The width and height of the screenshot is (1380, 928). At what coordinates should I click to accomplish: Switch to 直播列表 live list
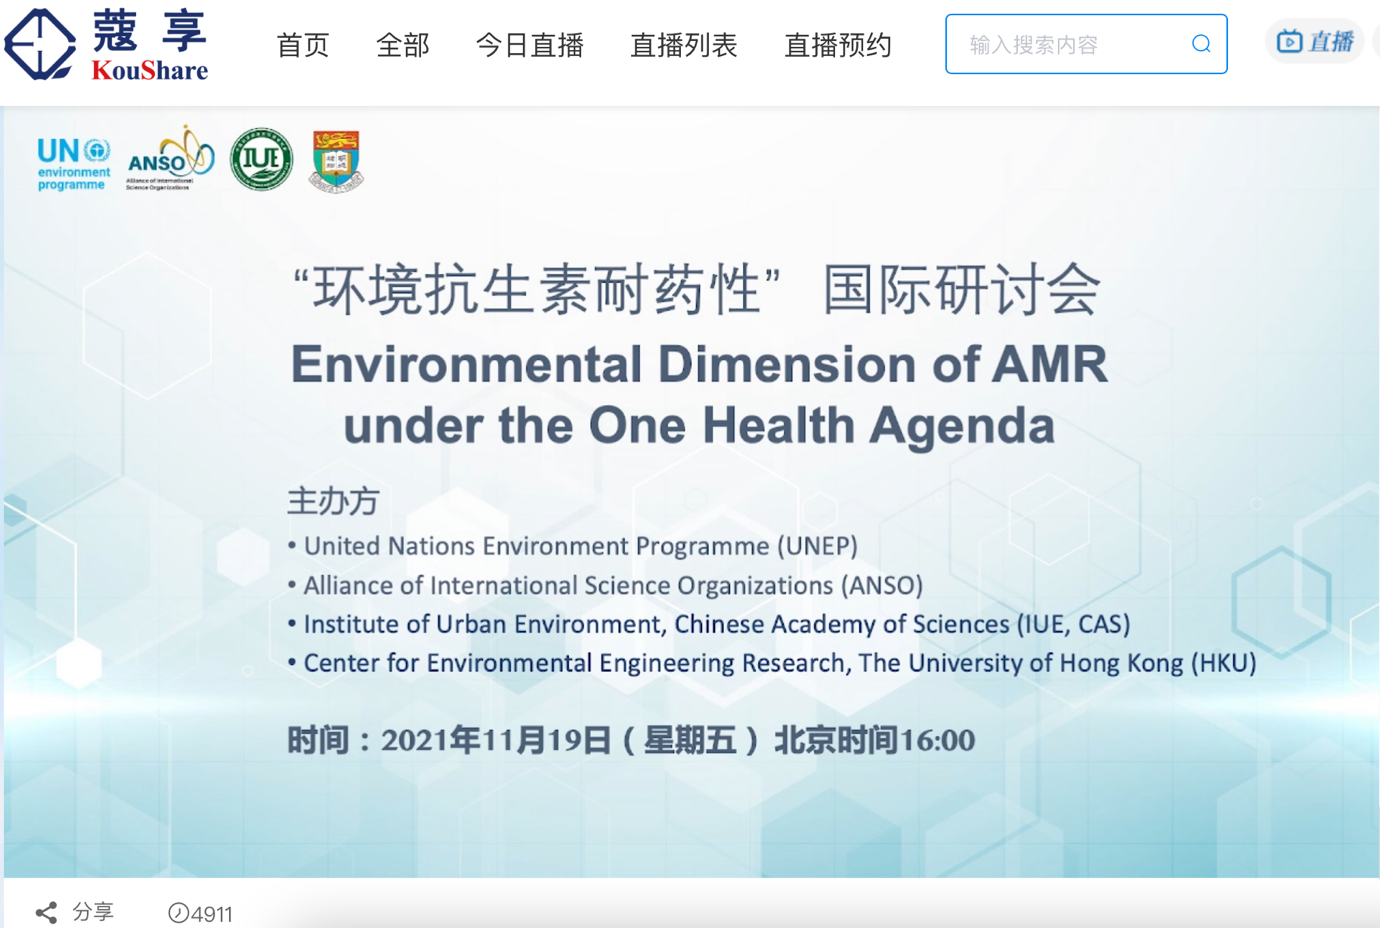coord(683,45)
